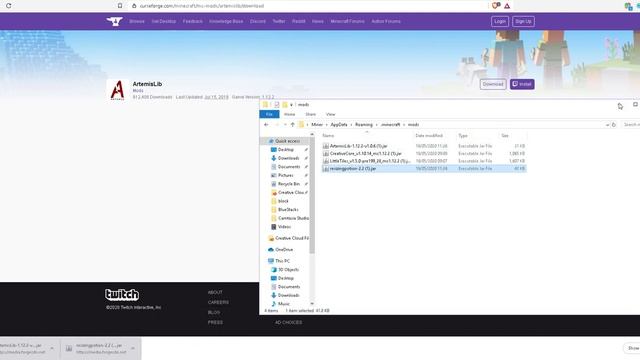
Task: Click the Explorer sidebar vertical scrollbar thumb
Action: tap(312, 195)
